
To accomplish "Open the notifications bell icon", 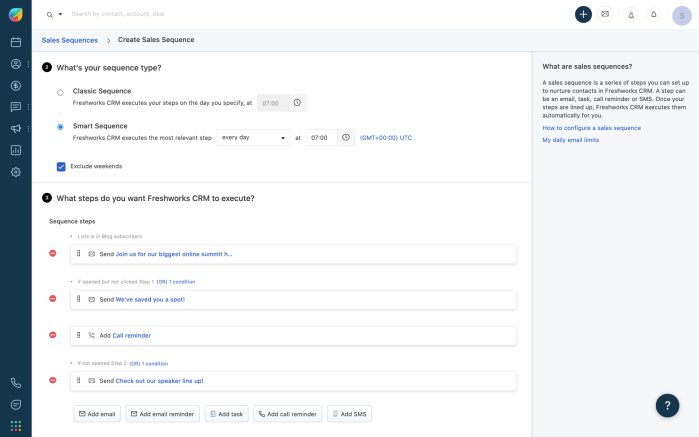I will (654, 15).
